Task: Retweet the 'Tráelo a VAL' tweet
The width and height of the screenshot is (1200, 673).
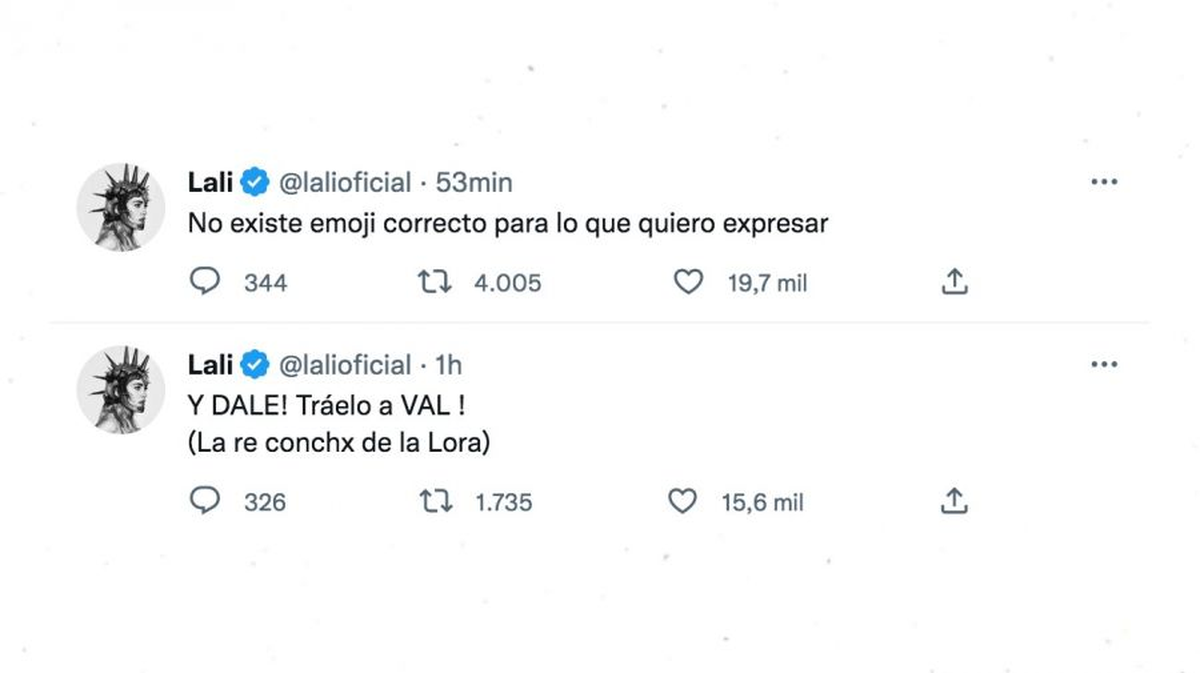Action: click(x=434, y=501)
